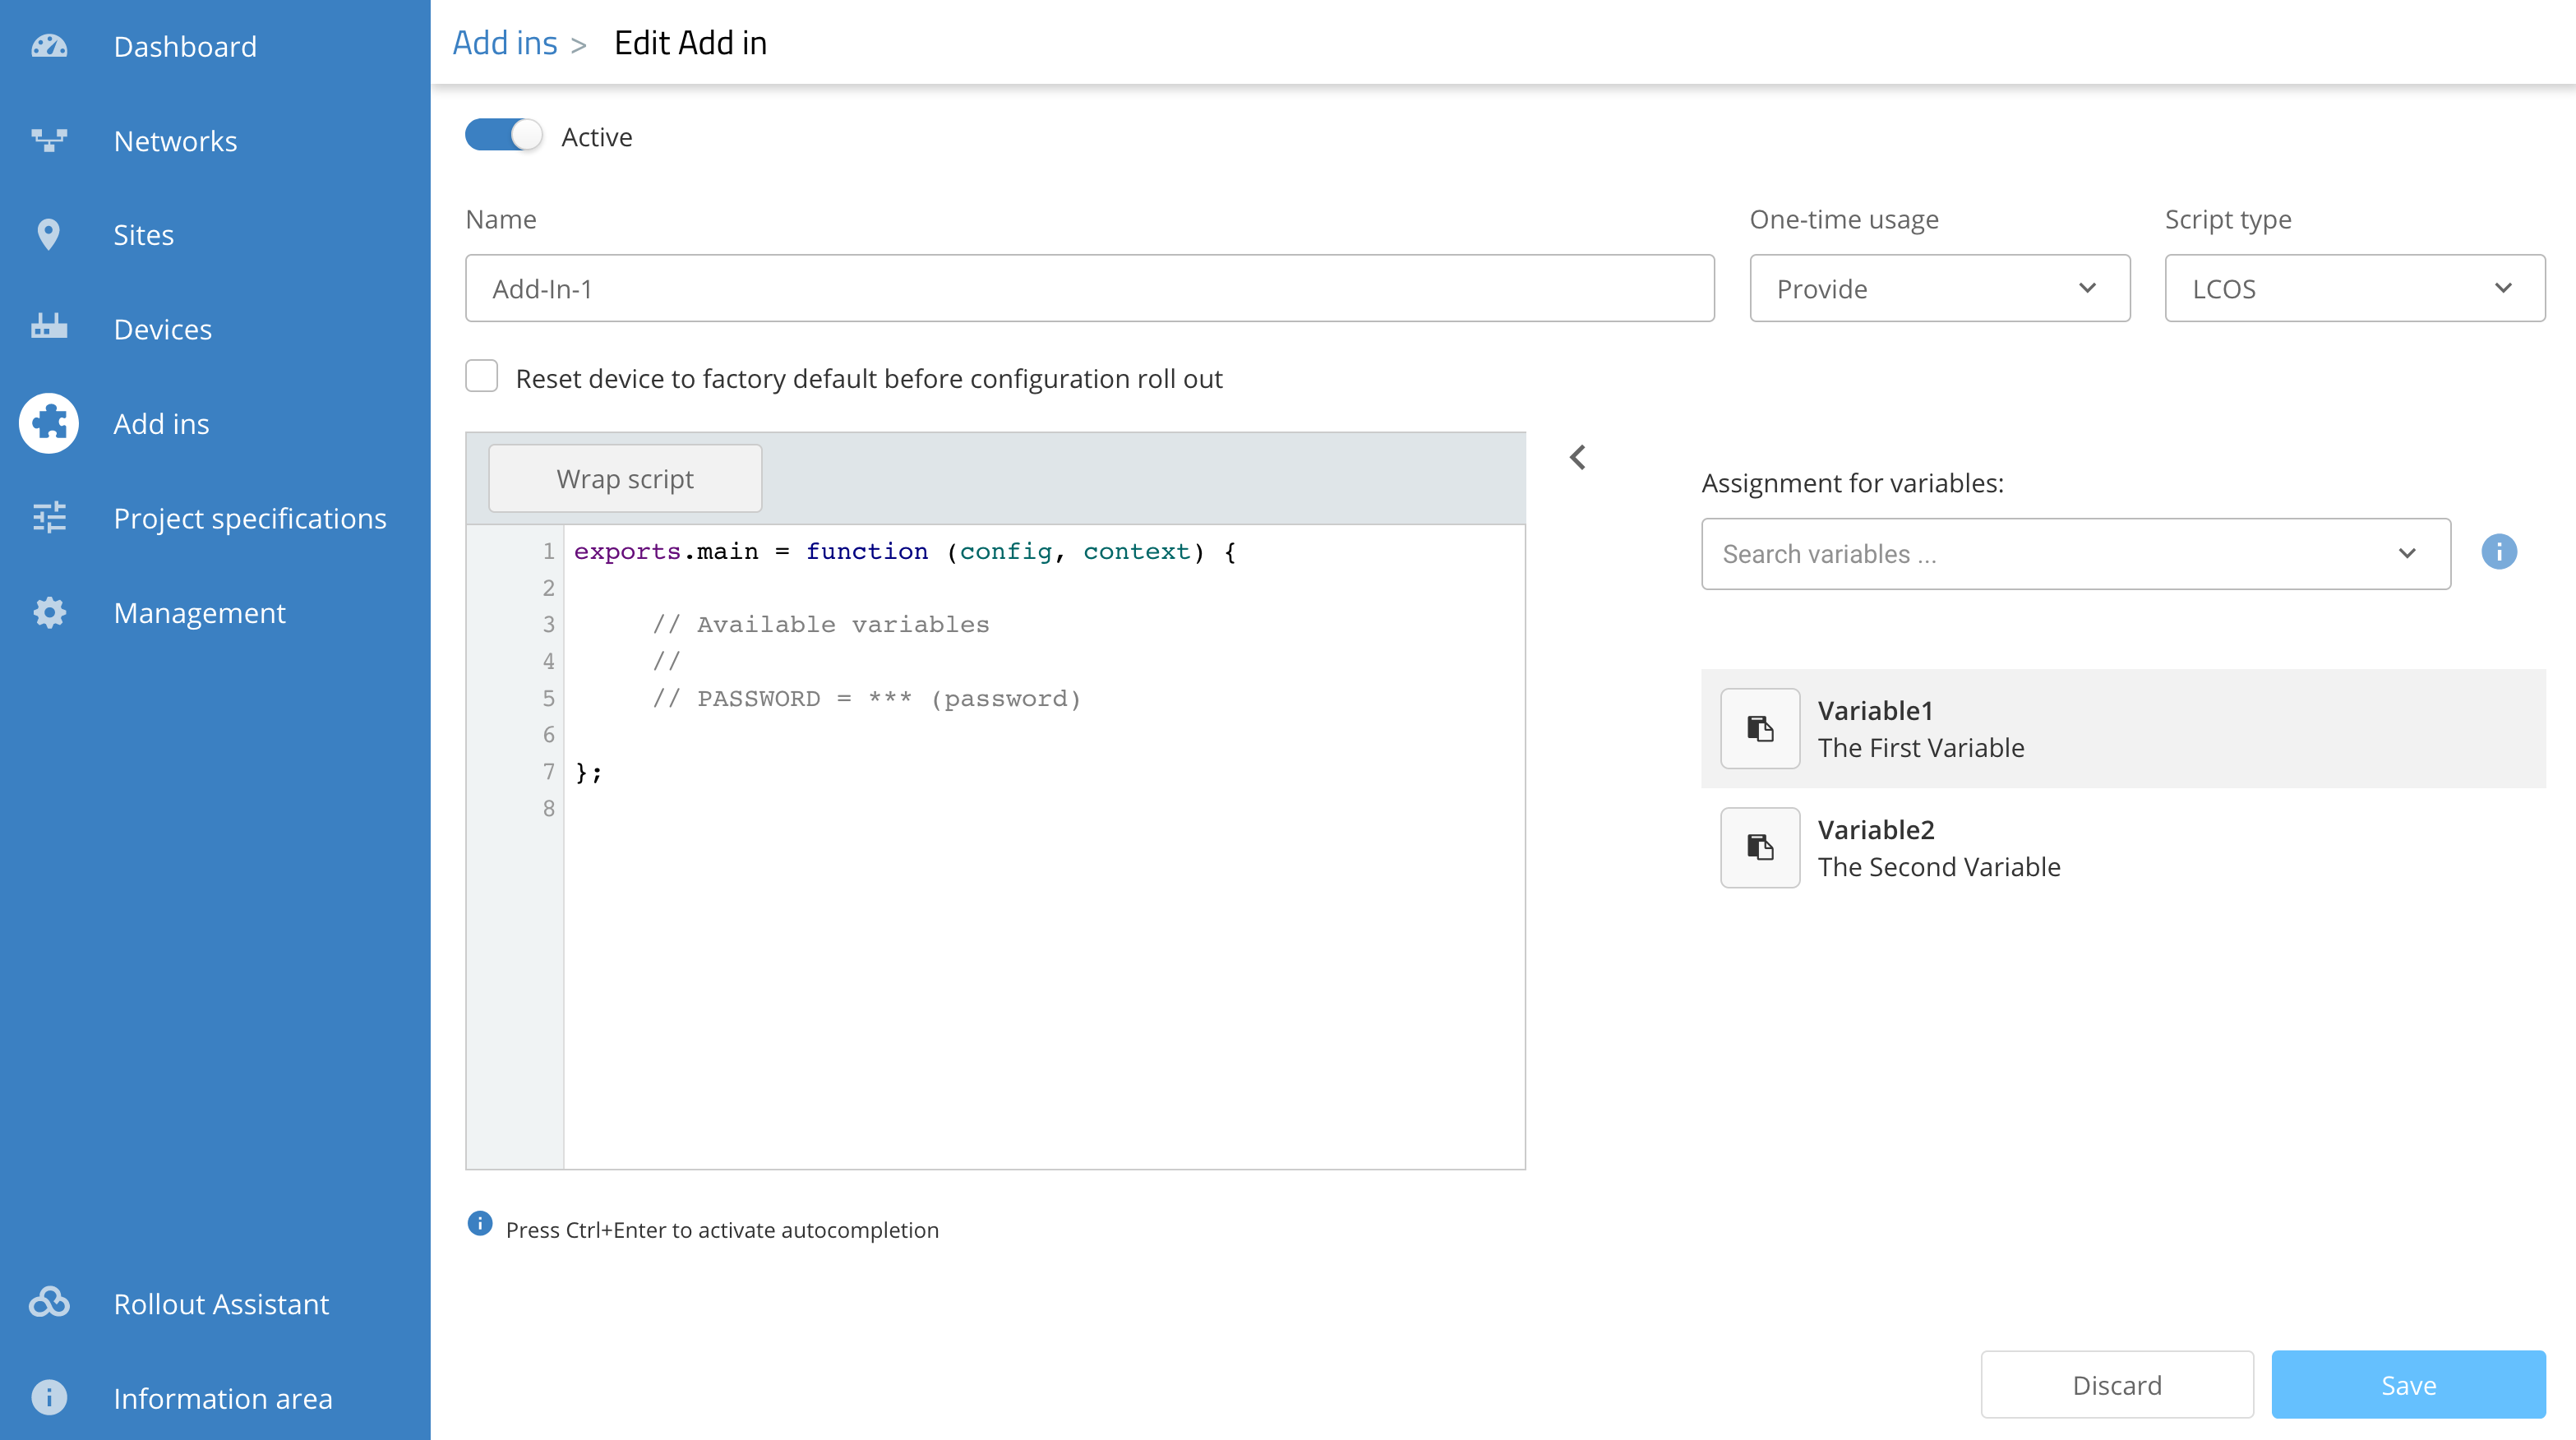2576x1440 pixels.
Task: Open Project specifications in sidebar
Action: coord(249,518)
